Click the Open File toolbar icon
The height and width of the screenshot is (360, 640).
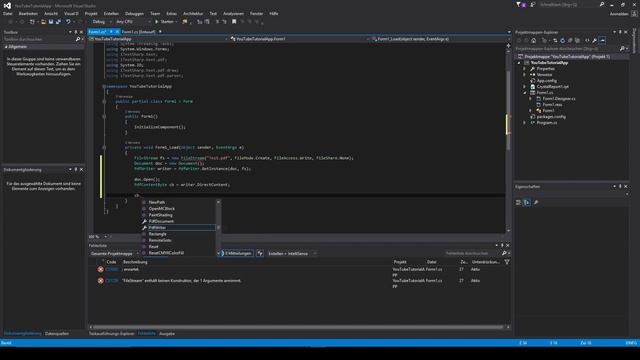(43, 22)
